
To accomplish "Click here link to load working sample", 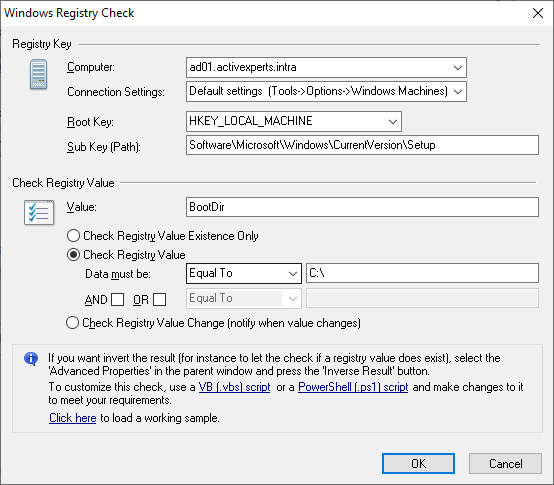I will (x=72, y=418).
